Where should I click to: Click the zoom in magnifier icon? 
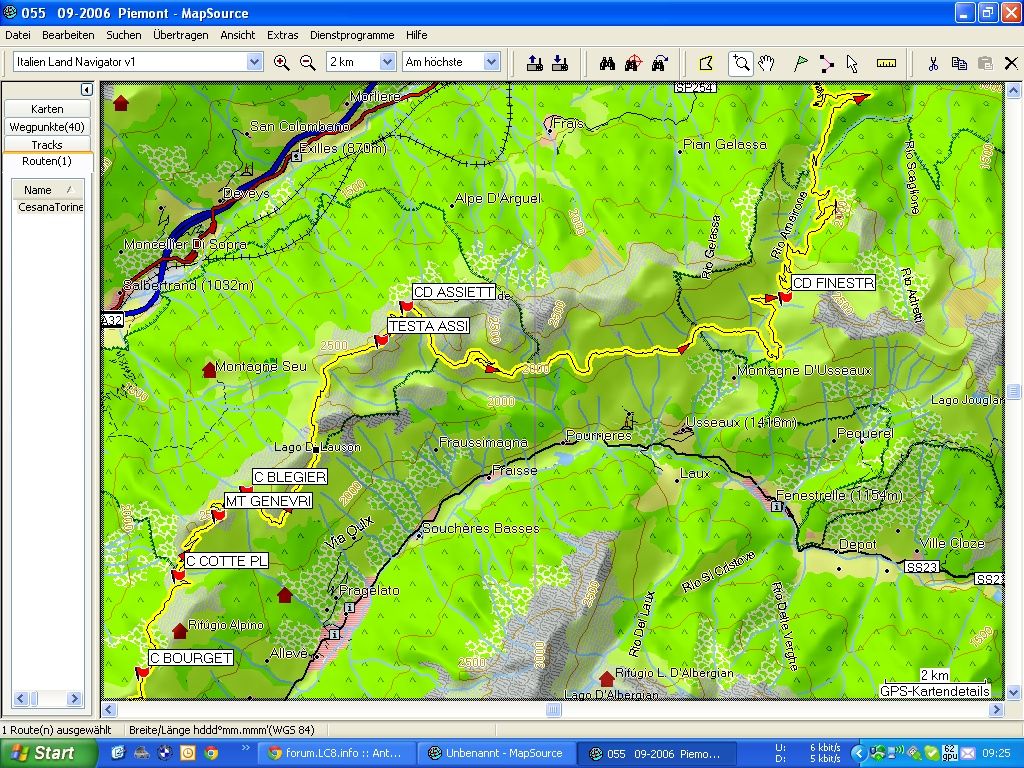coord(282,62)
